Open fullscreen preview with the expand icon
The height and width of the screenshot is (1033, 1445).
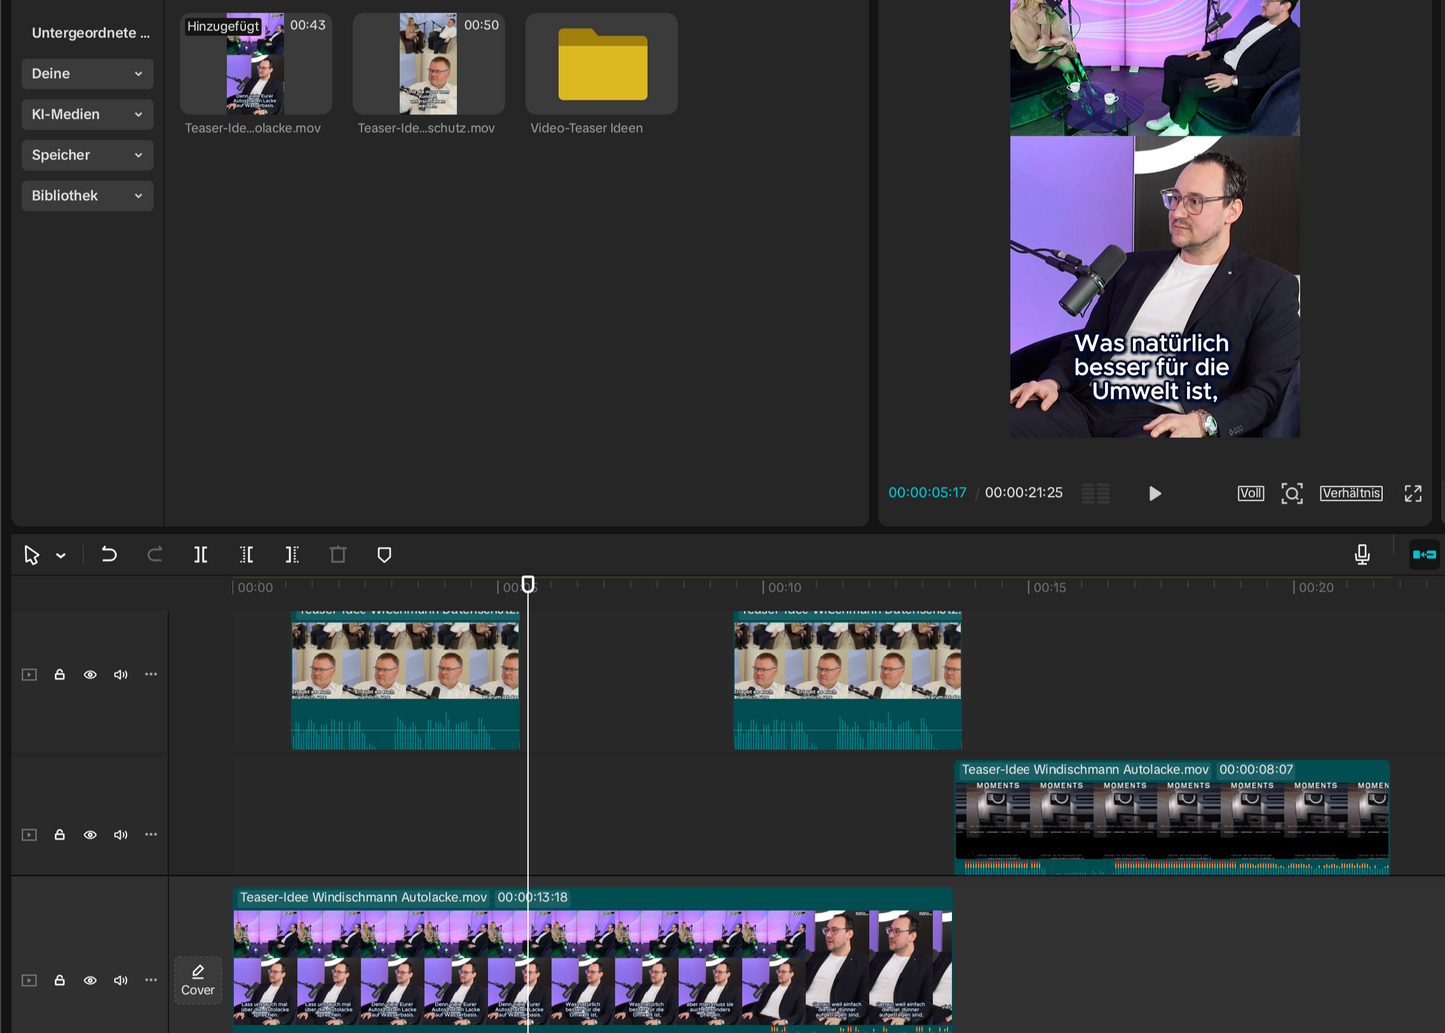(1413, 493)
